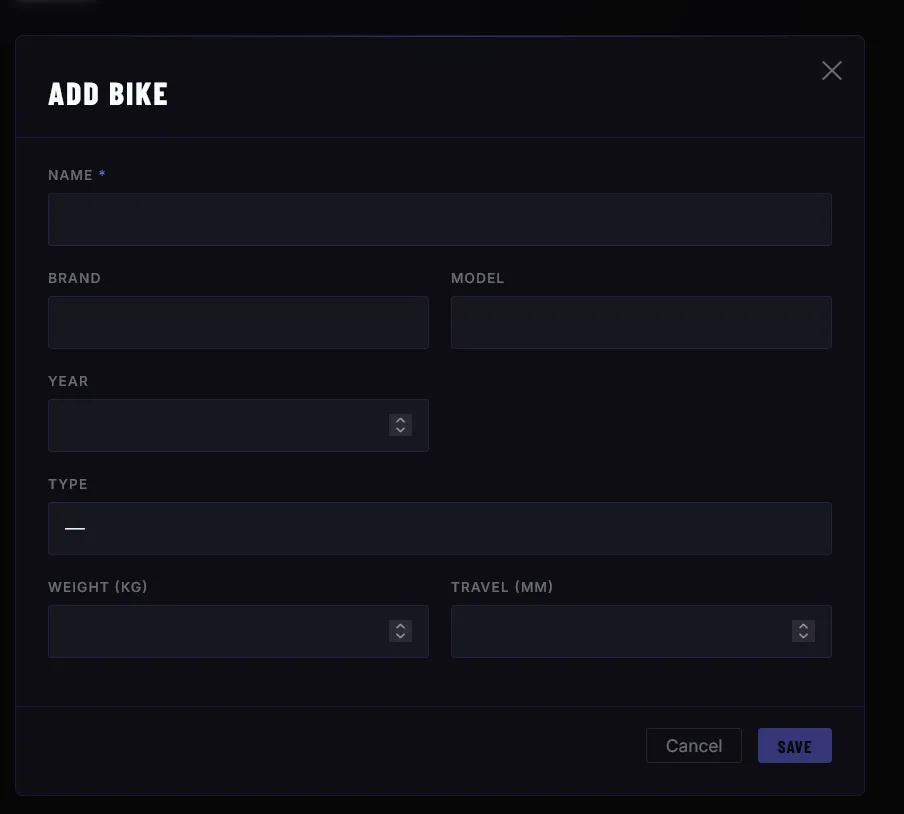Click the Cancel button
Screen dimensions: 904x814
[693, 745]
